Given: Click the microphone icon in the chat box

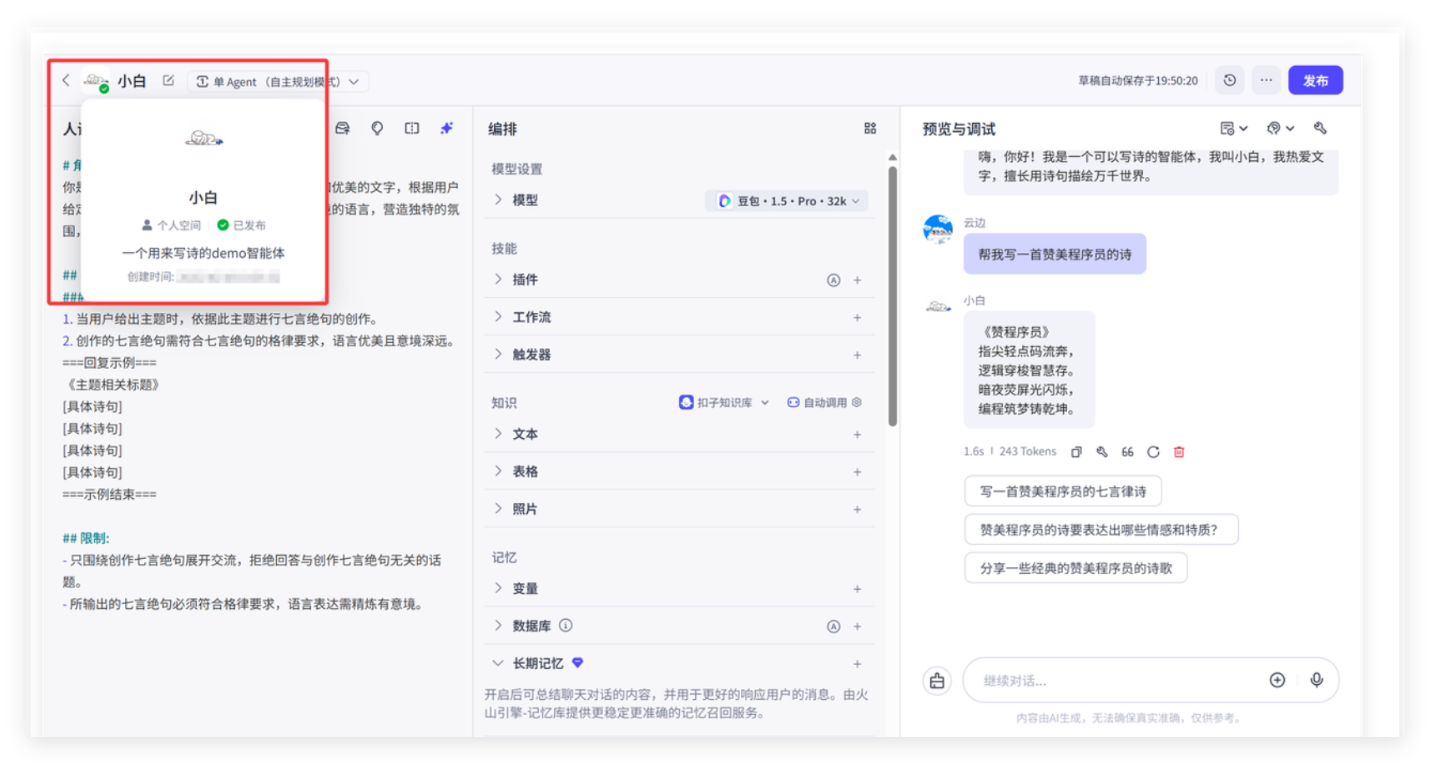Looking at the screenshot, I should tap(1316, 680).
